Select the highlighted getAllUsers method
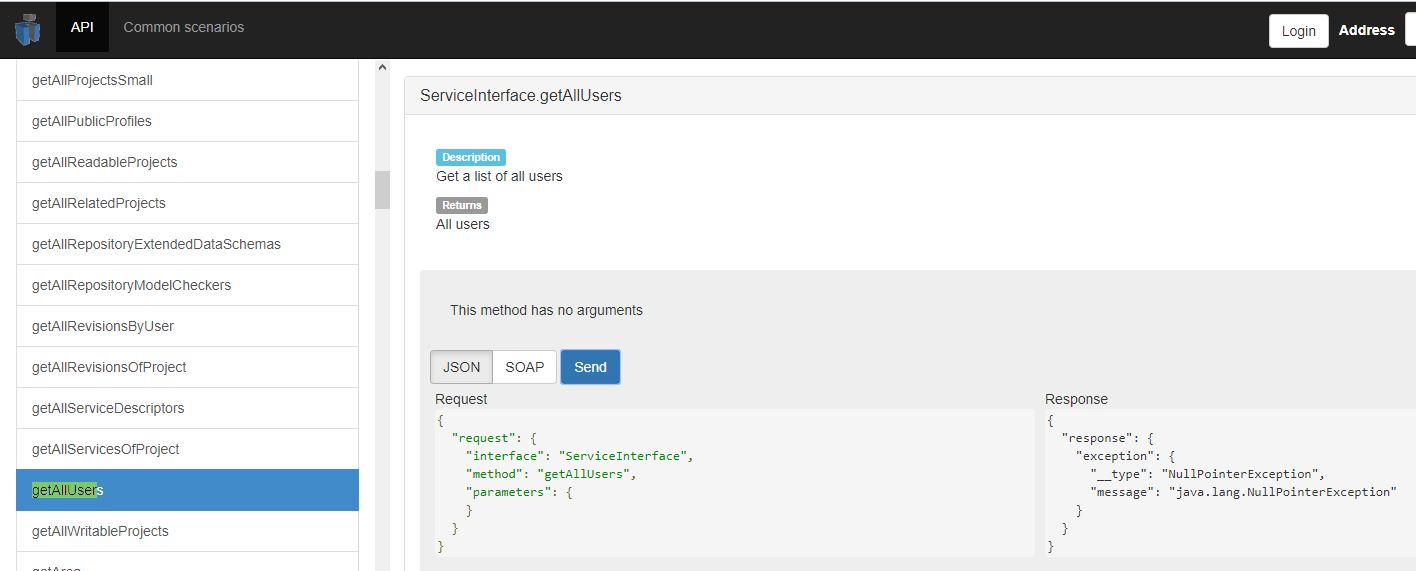Screen dimensions: 1416x571 coord(187,490)
